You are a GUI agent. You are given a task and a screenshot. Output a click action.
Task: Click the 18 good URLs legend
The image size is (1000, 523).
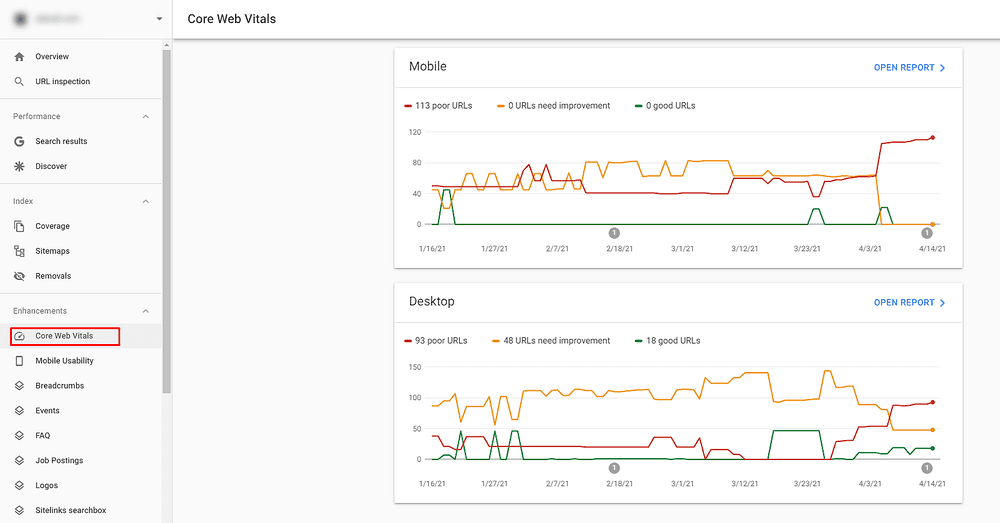[x=668, y=341]
